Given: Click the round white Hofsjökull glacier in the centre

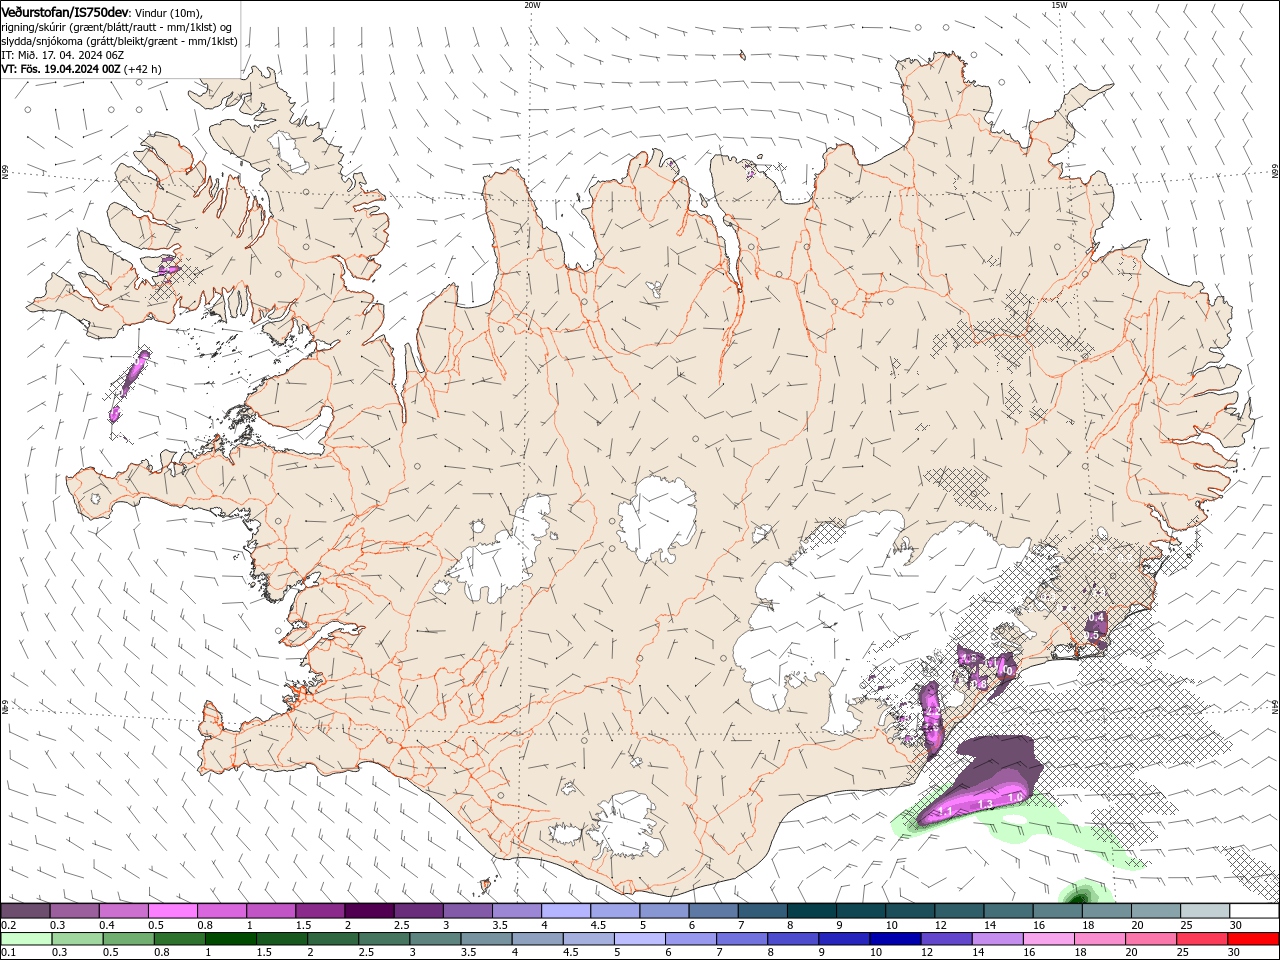Looking at the screenshot, I should click(x=657, y=519).
